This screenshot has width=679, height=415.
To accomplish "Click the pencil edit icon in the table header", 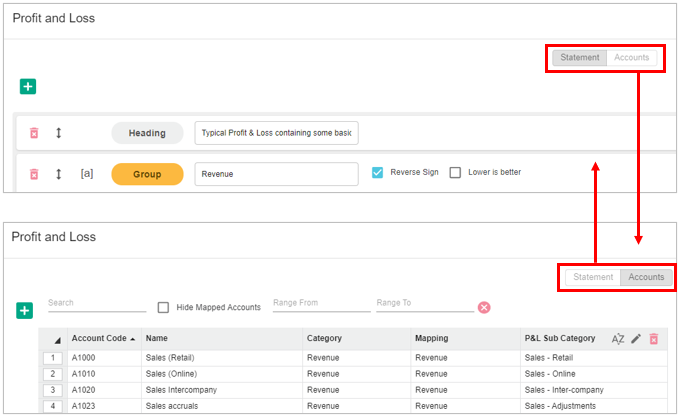I will pyautogui.click(x=636, y=339).
